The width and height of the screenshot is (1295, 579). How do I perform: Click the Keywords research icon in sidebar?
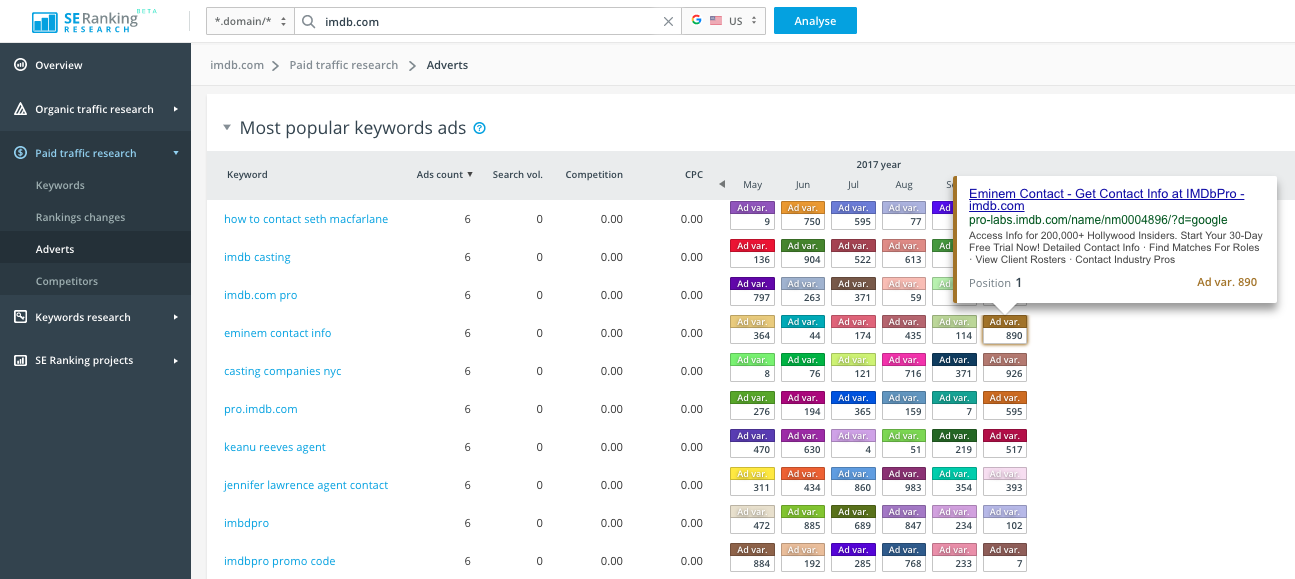20,317
